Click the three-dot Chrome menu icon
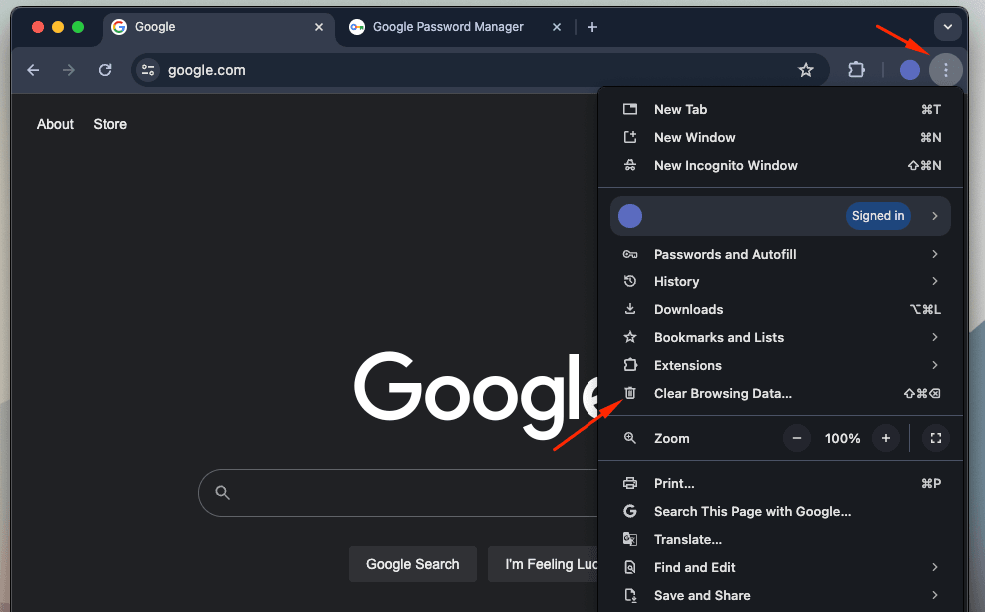985x612 pixels. coord(945,70)
